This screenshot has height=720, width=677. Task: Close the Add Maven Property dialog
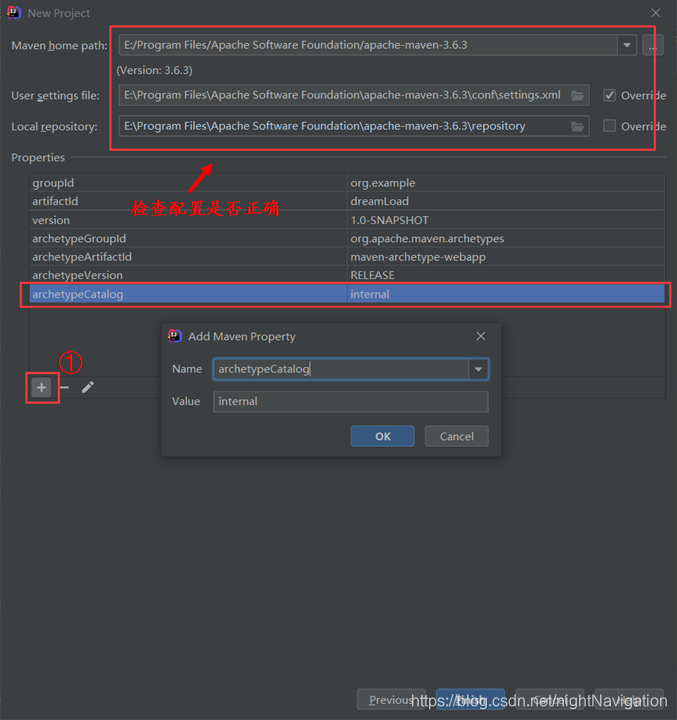[481, 336]
